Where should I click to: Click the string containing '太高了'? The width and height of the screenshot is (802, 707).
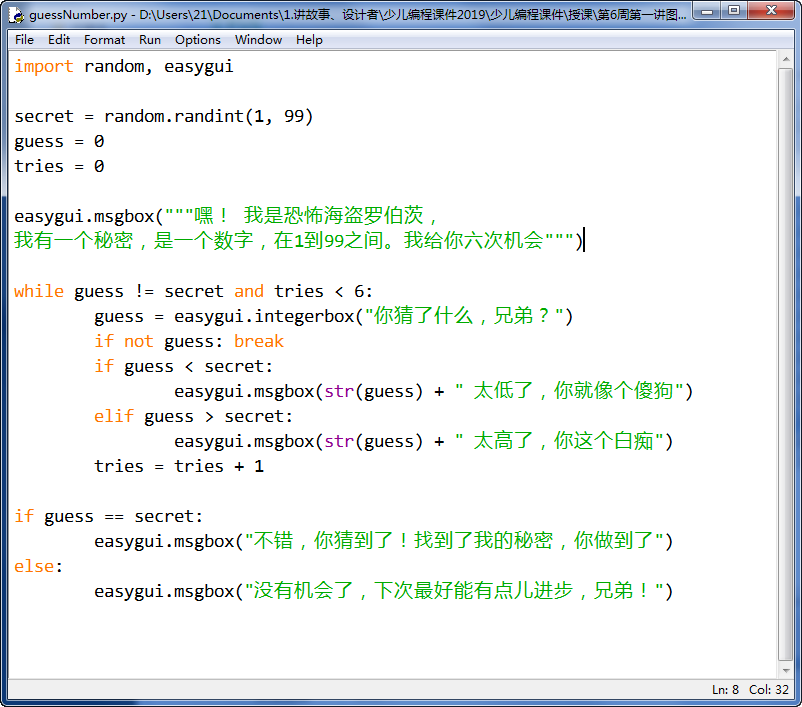click(x=559, y=441)
